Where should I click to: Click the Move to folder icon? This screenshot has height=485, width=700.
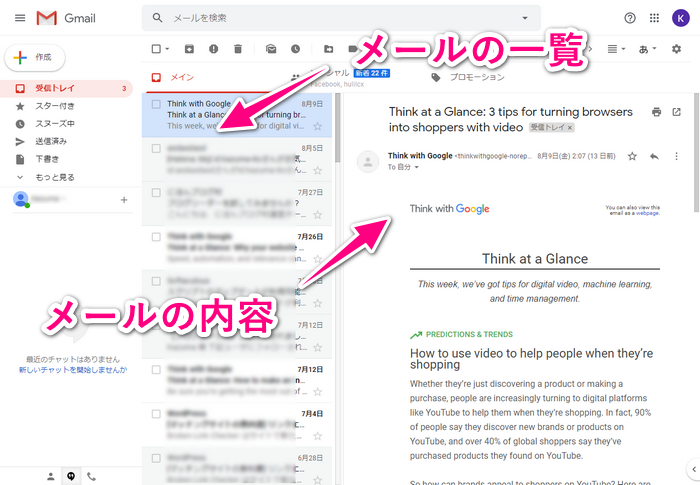[329, 49]
